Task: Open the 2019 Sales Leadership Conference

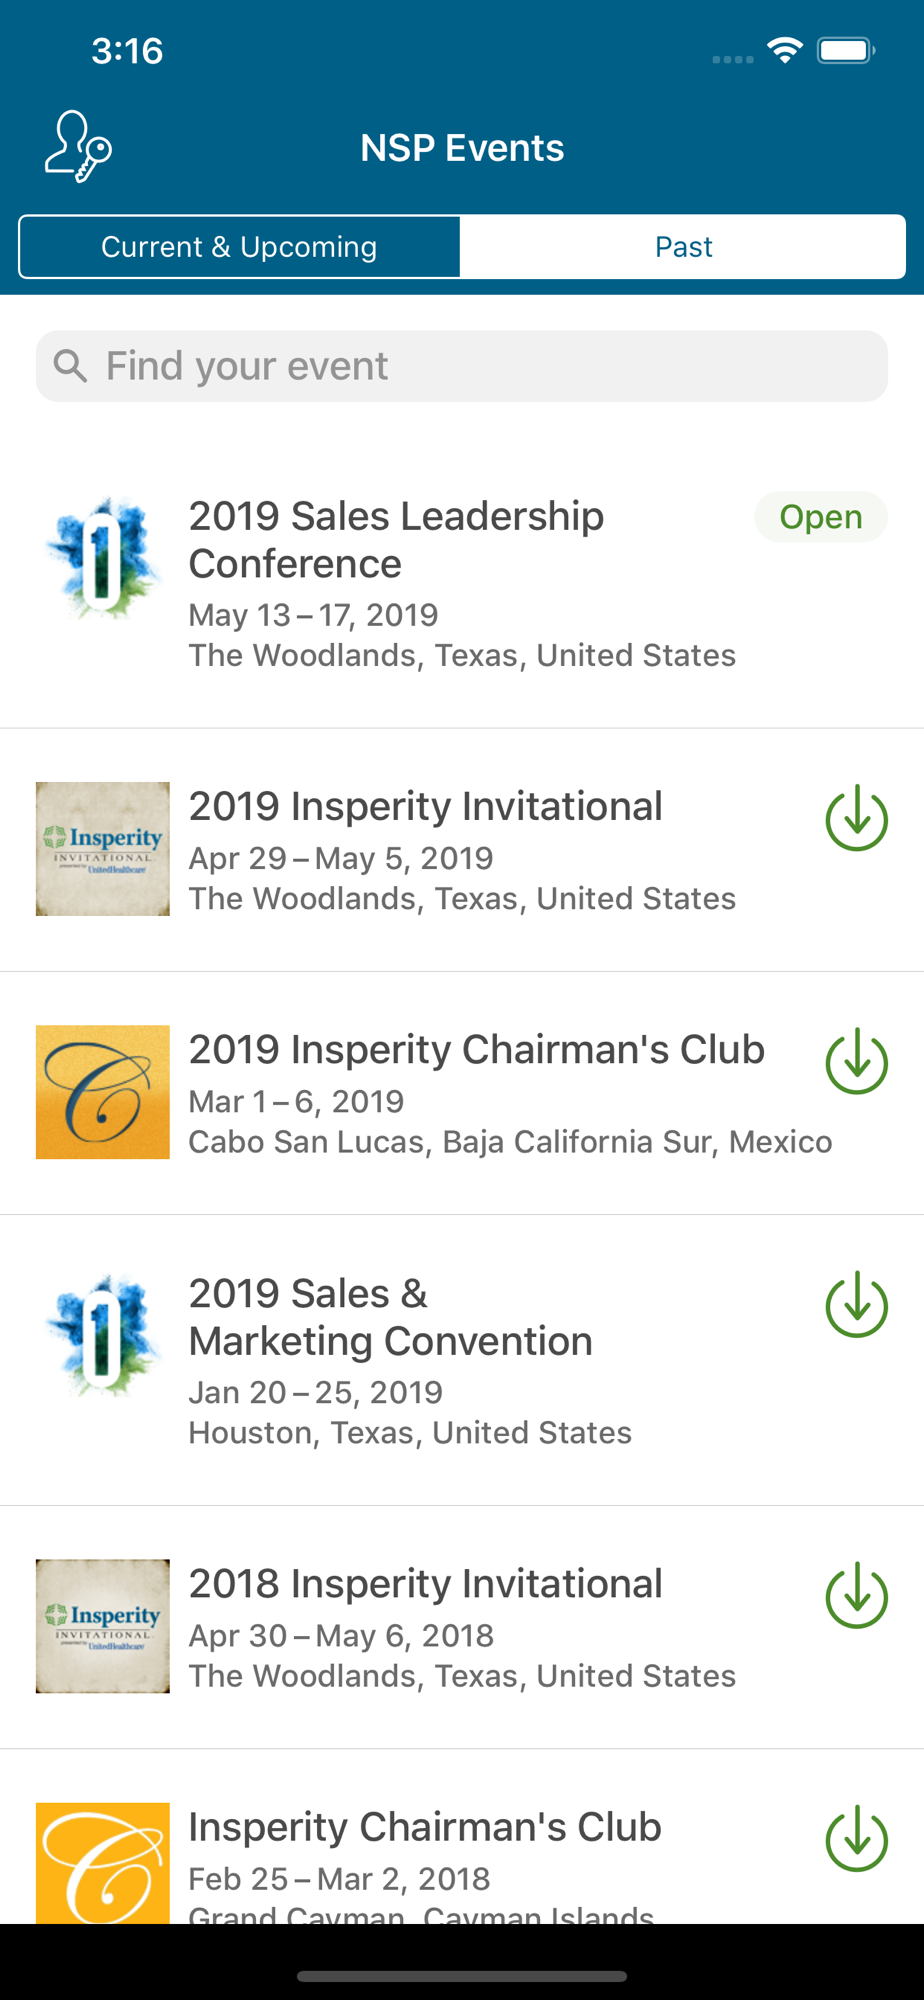Action: (462, 583)
